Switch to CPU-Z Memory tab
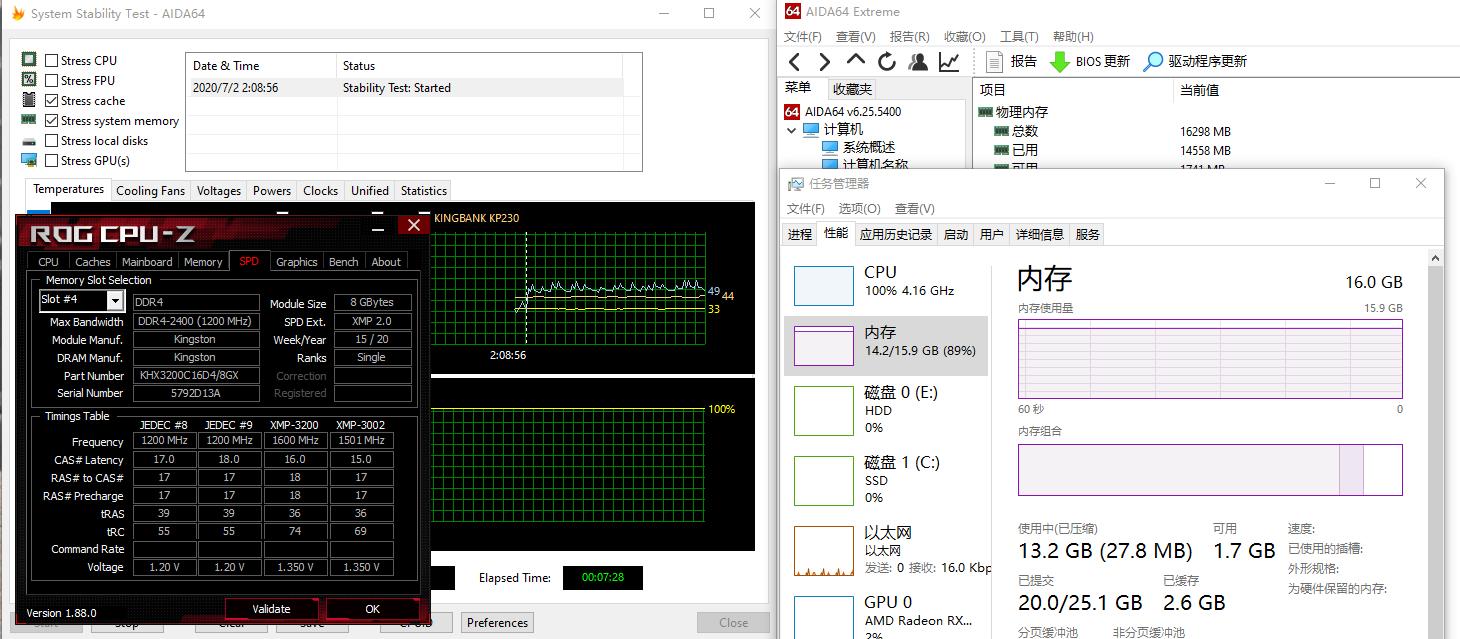This screenshot has height=639, width=1460. pos(203,261)
